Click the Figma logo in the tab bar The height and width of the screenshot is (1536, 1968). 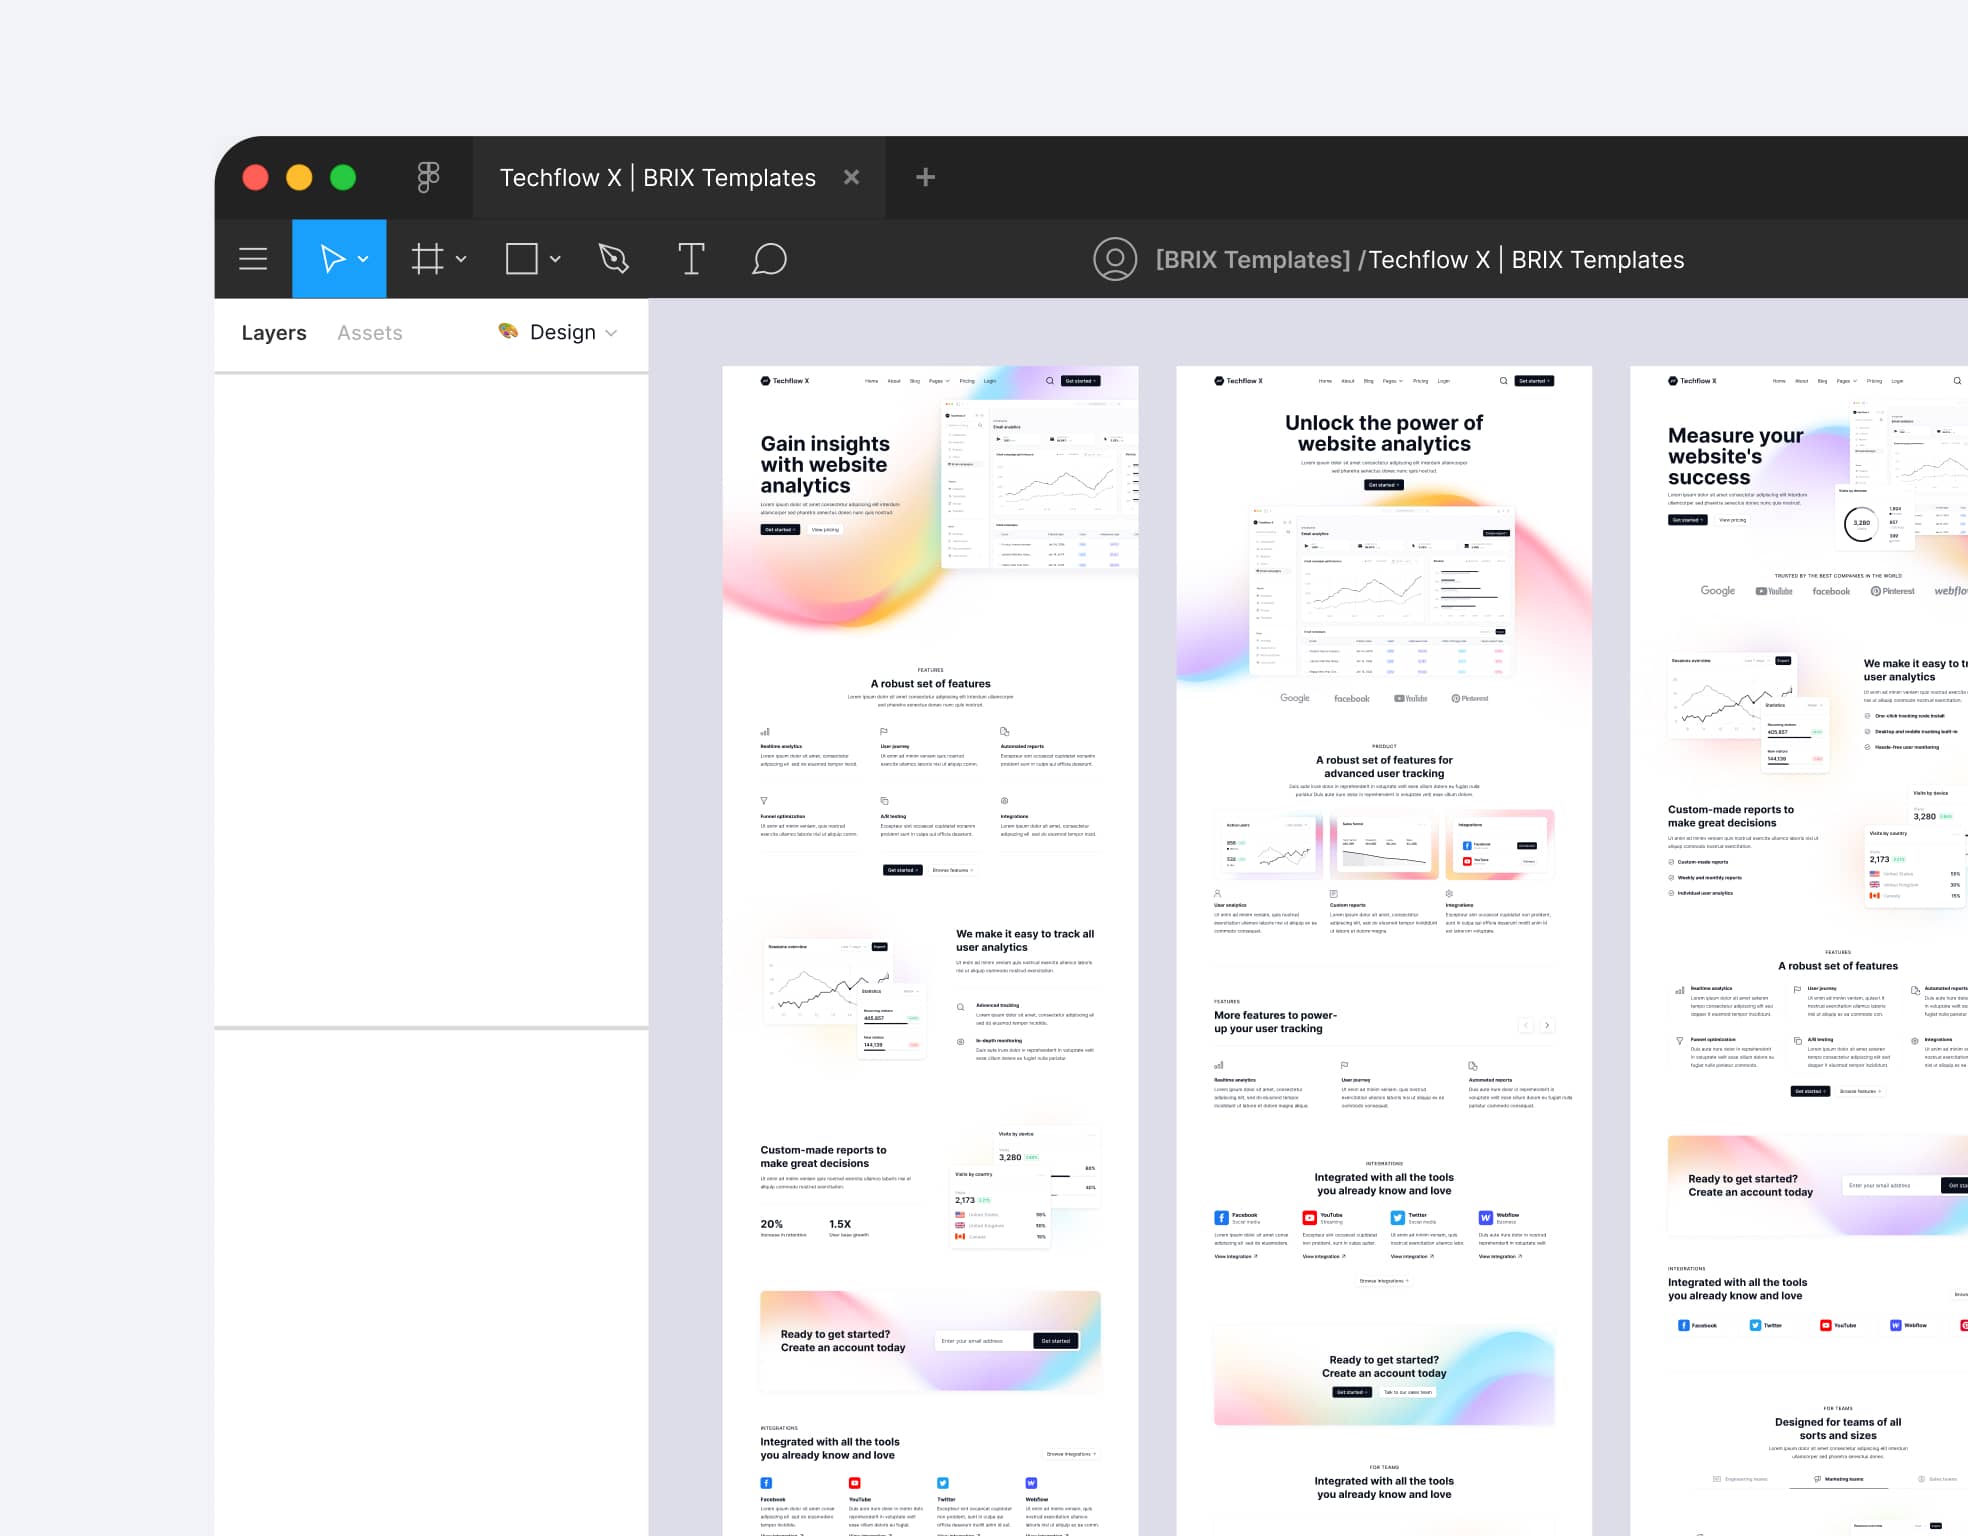point(428,177)
